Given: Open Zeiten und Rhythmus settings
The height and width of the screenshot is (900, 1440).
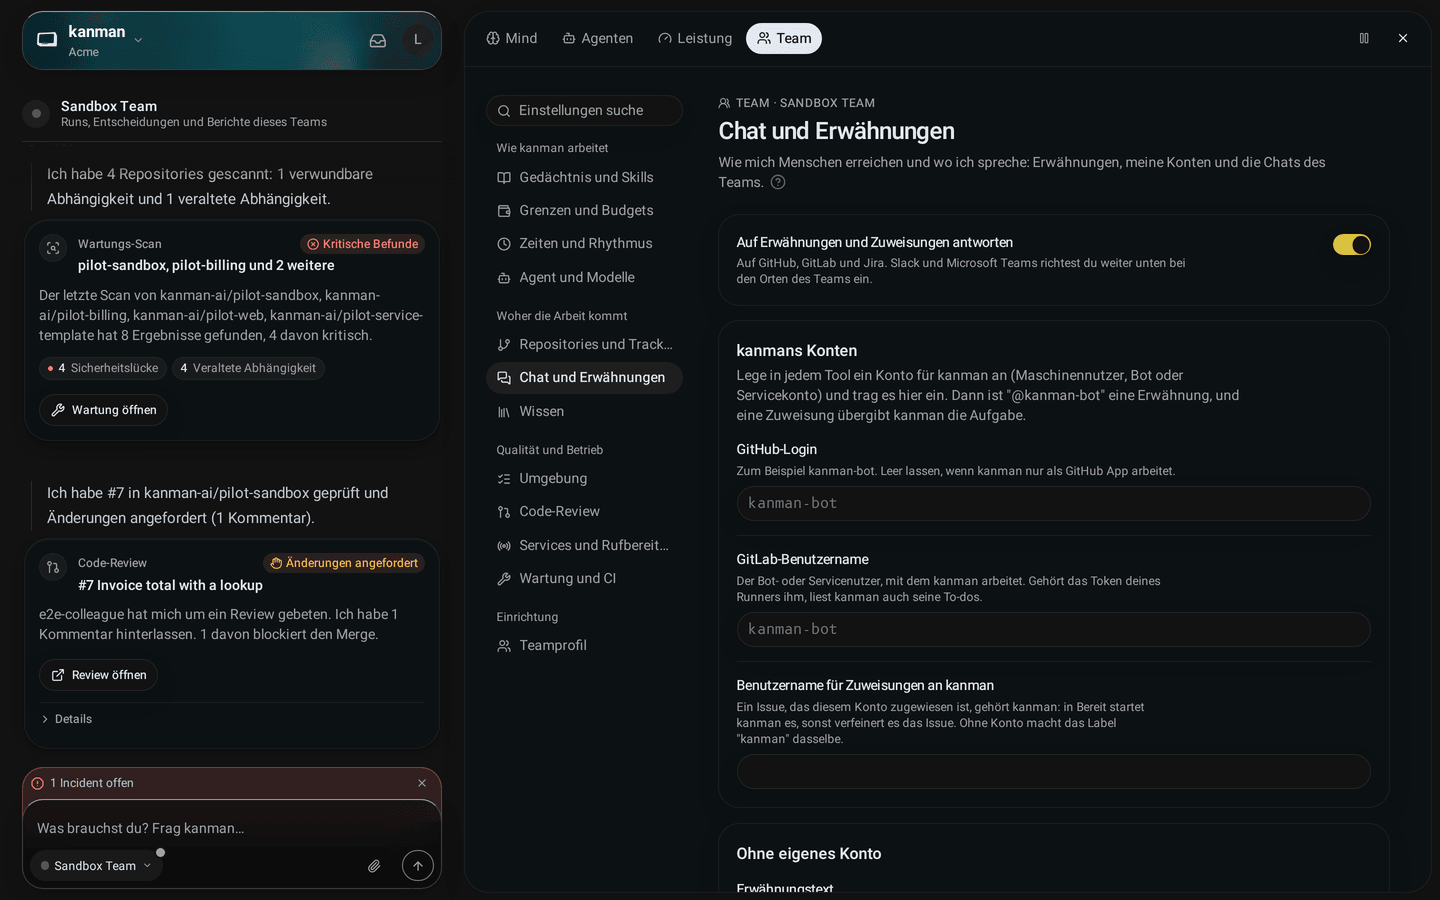Looking at the screenshot, I should click(584, 243).
